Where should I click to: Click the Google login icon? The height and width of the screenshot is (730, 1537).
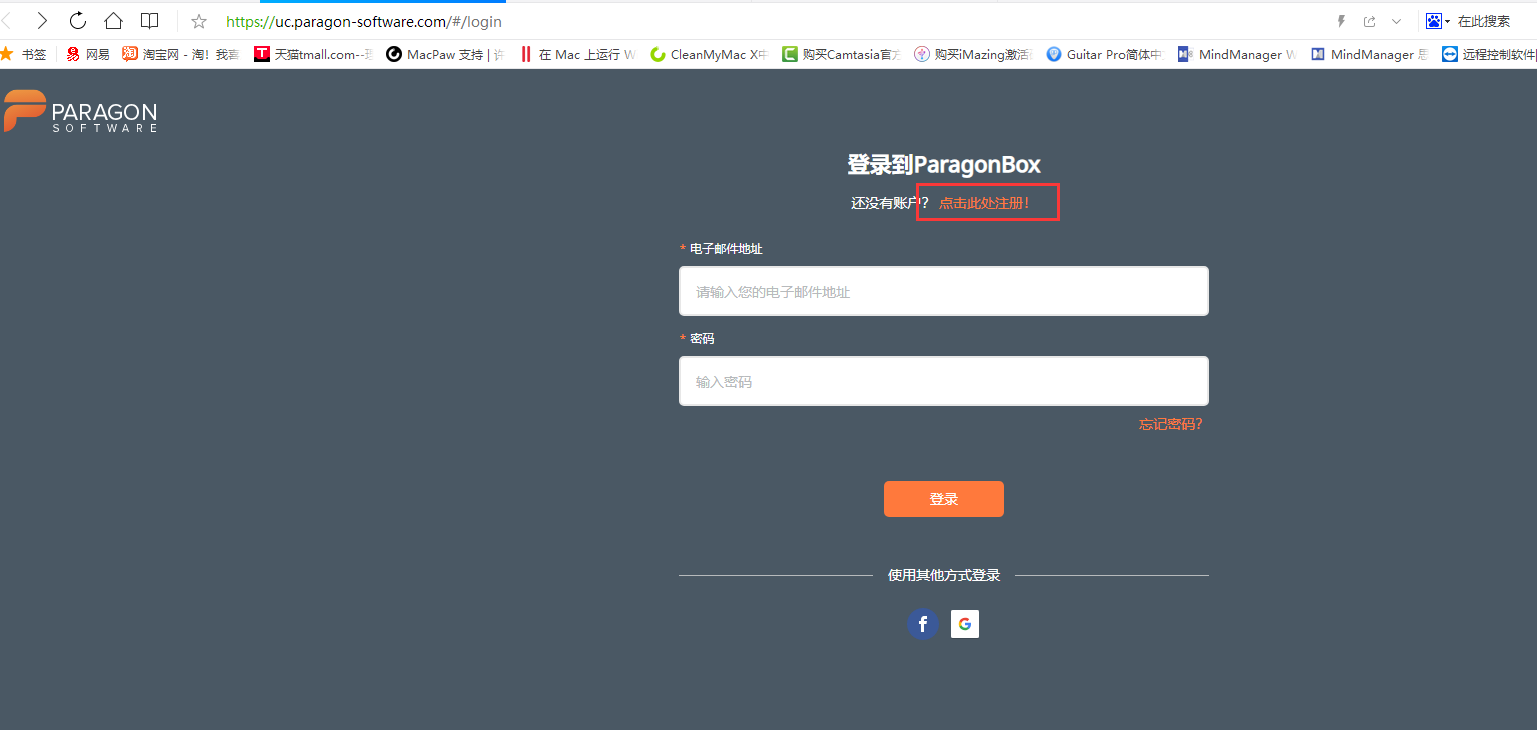(x=964, y=624)
